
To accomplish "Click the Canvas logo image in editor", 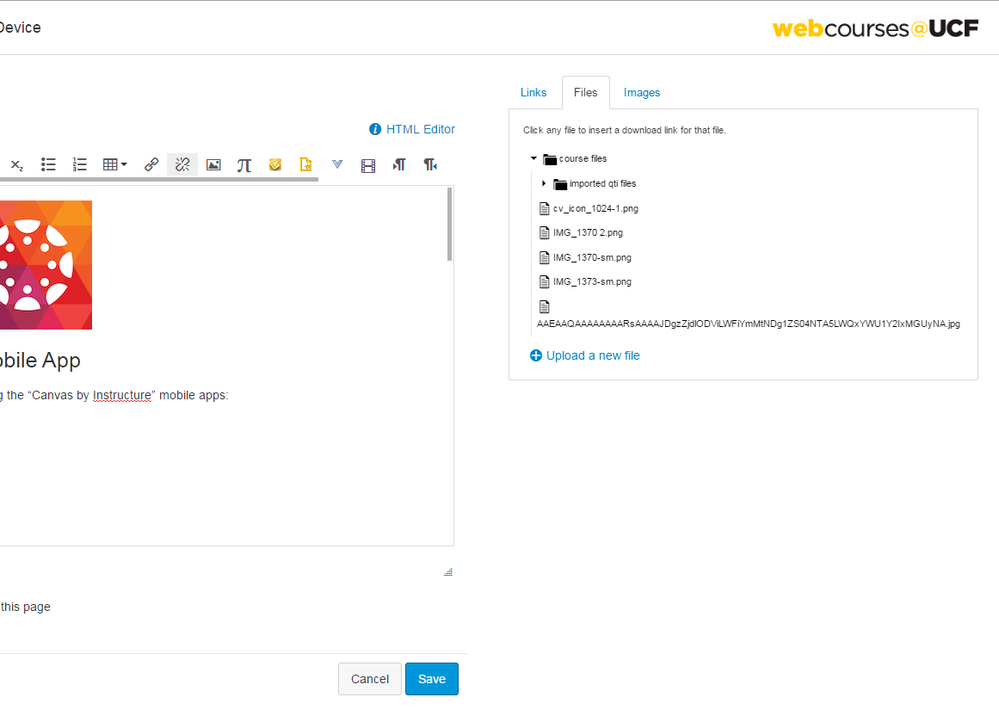I will pyautogui.click(x=46, y=265).
